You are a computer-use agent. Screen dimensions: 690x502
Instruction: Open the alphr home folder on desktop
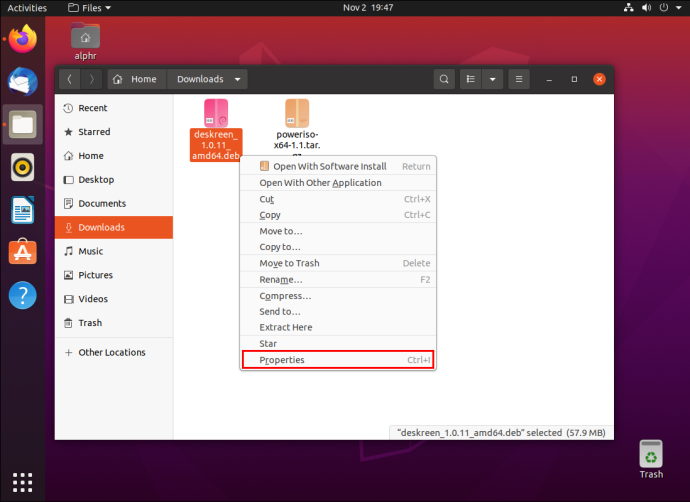click(85, 42)
